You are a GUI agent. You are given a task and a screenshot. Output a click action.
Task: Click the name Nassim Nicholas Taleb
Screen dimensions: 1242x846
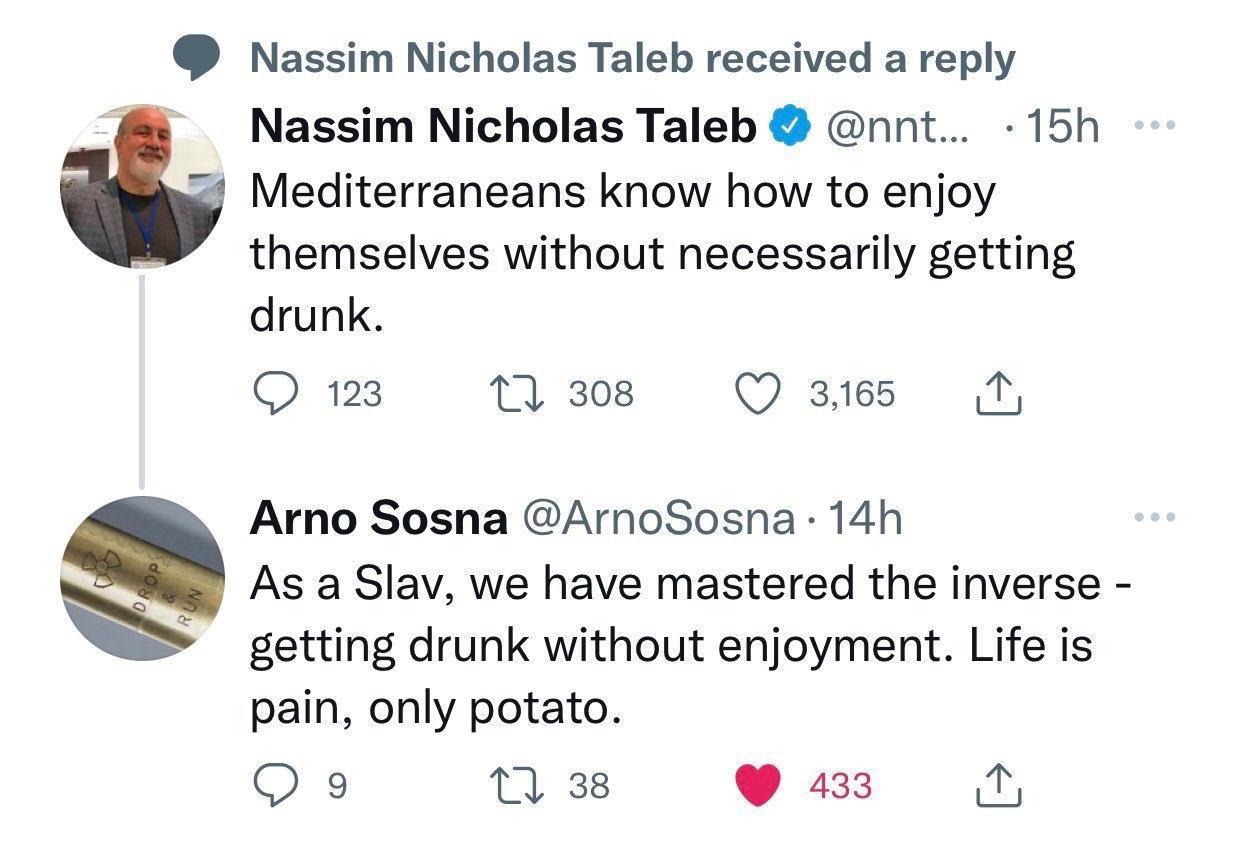coord(500,125)
